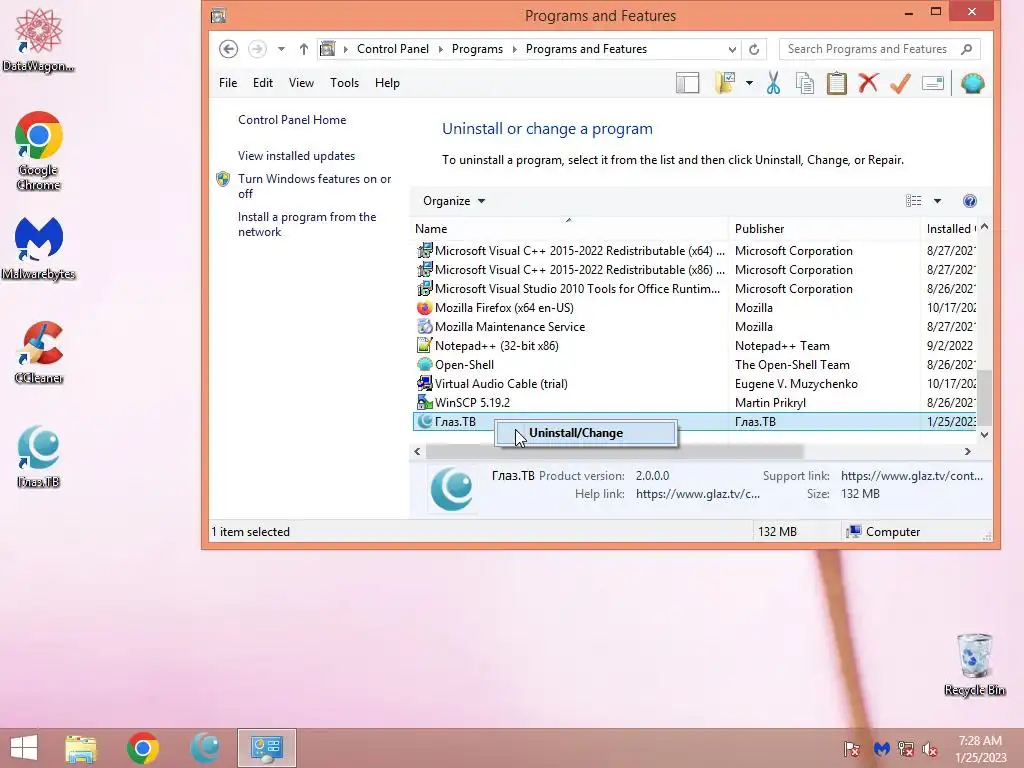Click Malwarebytes tray icon
1024x768 pixels.
pyautogui.click(x=882, y=749)
